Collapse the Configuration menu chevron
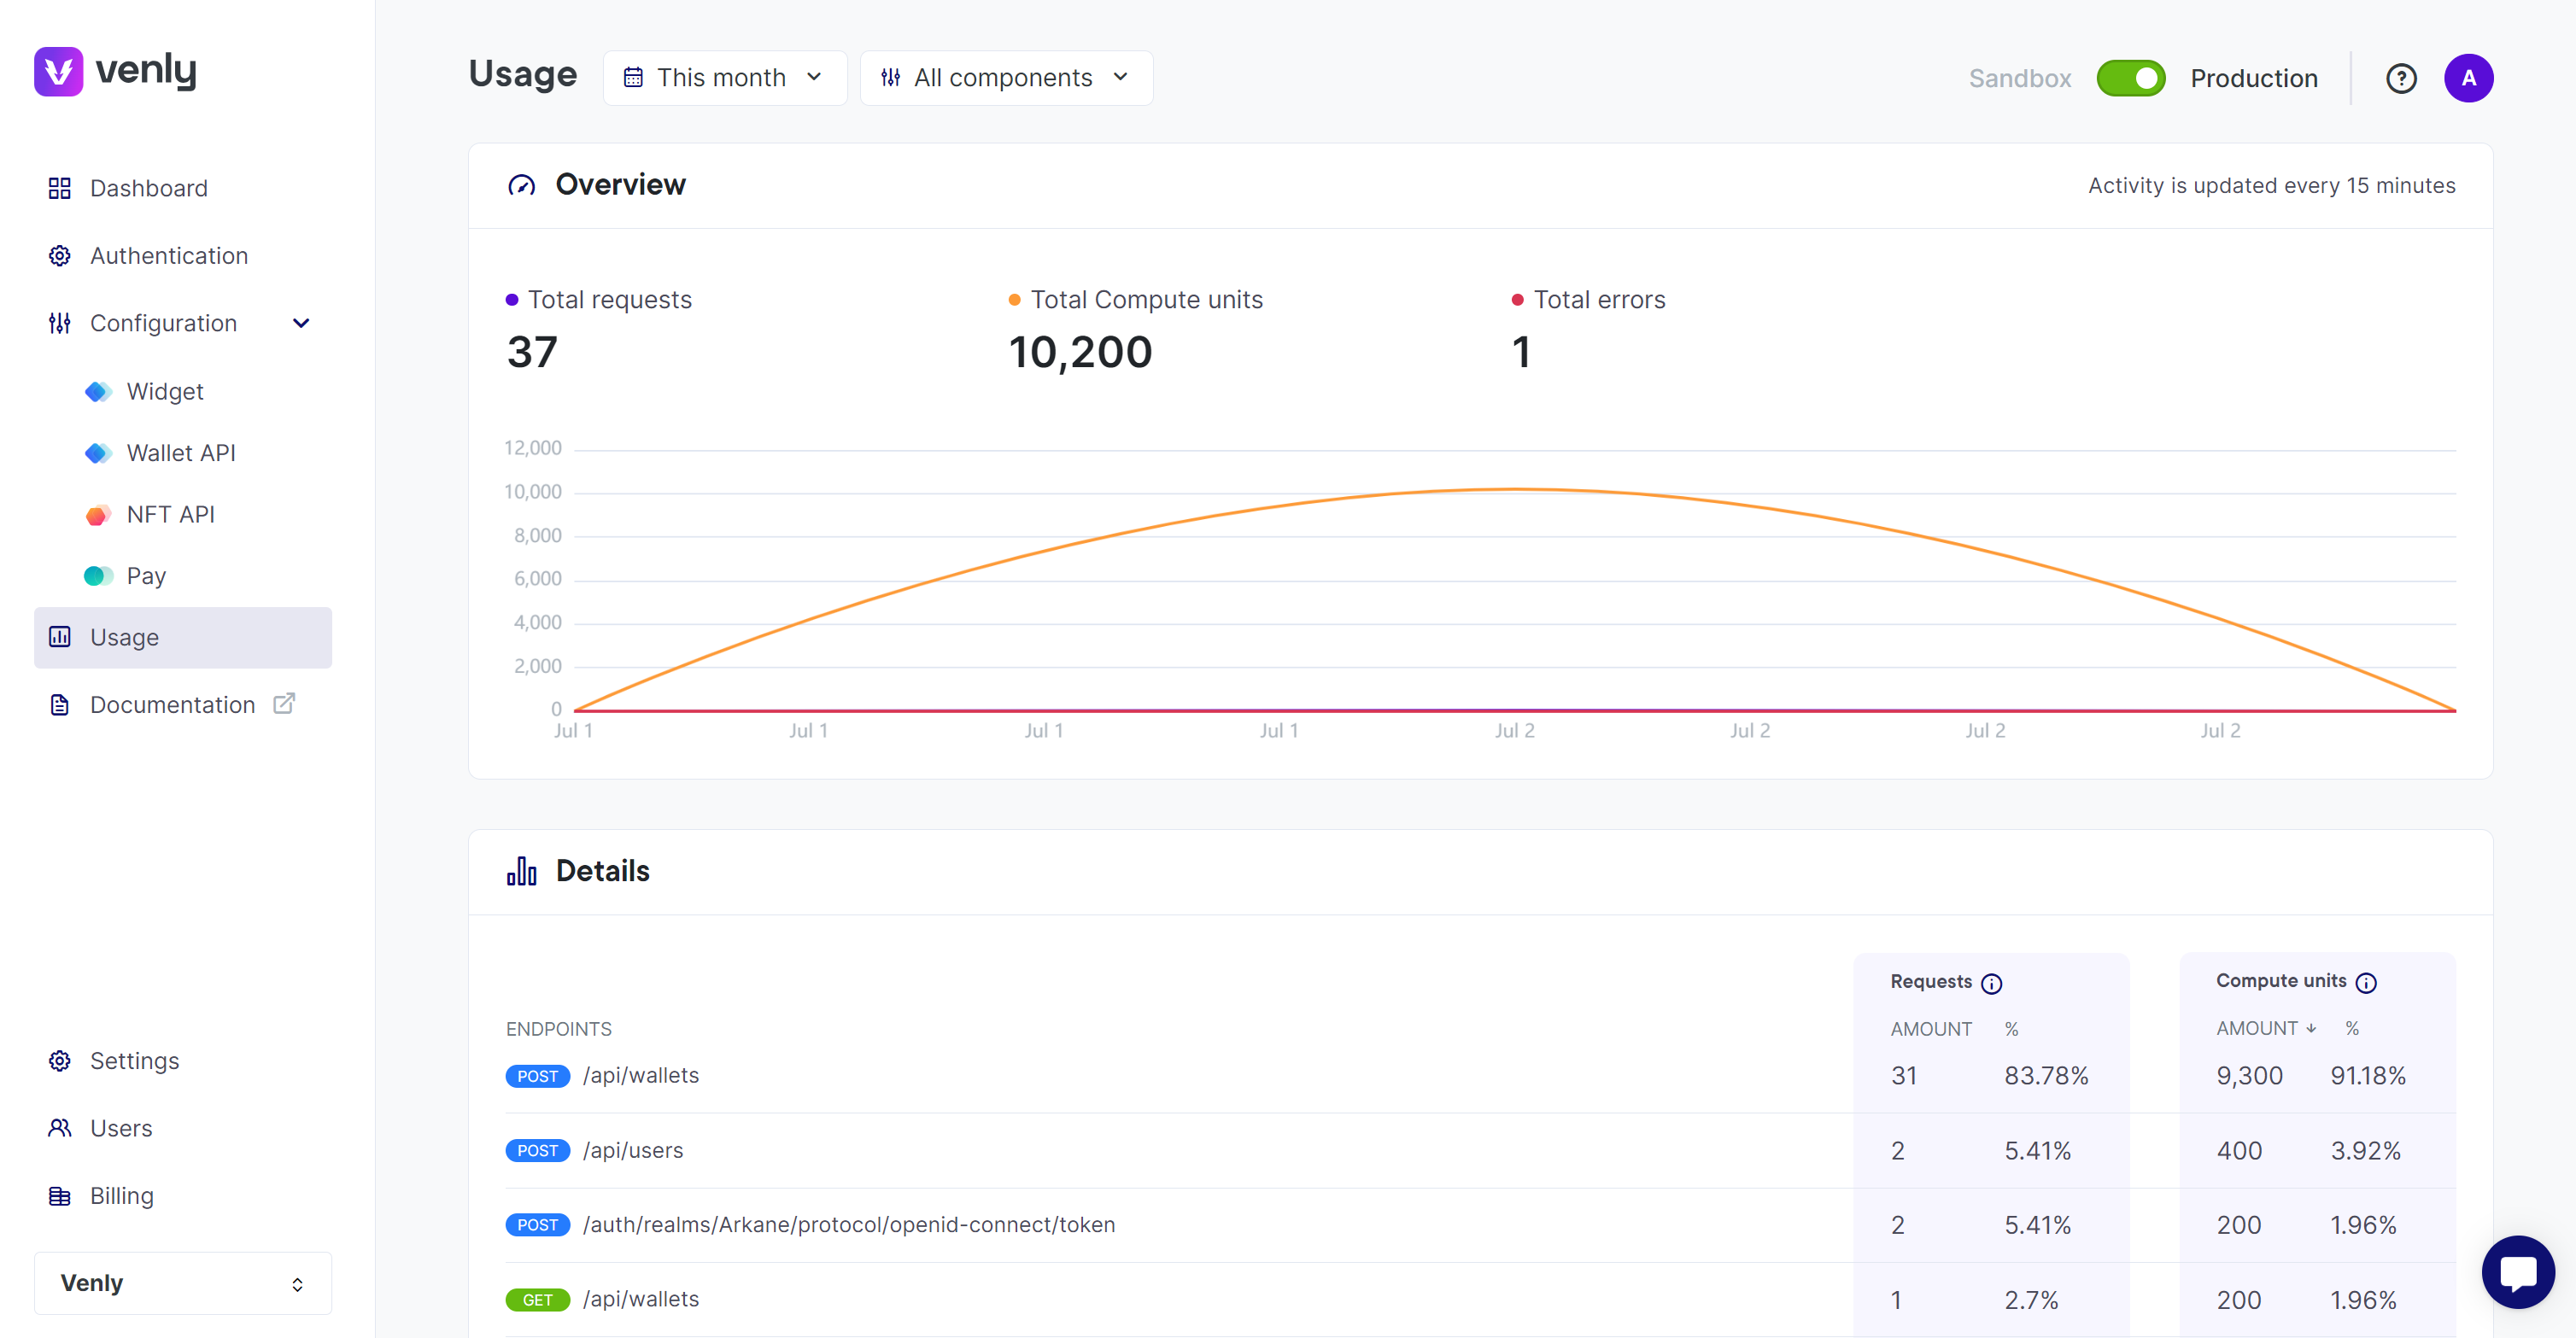Image resolution: width=2576 pixels, height=1338 pixels. (301, 323)
